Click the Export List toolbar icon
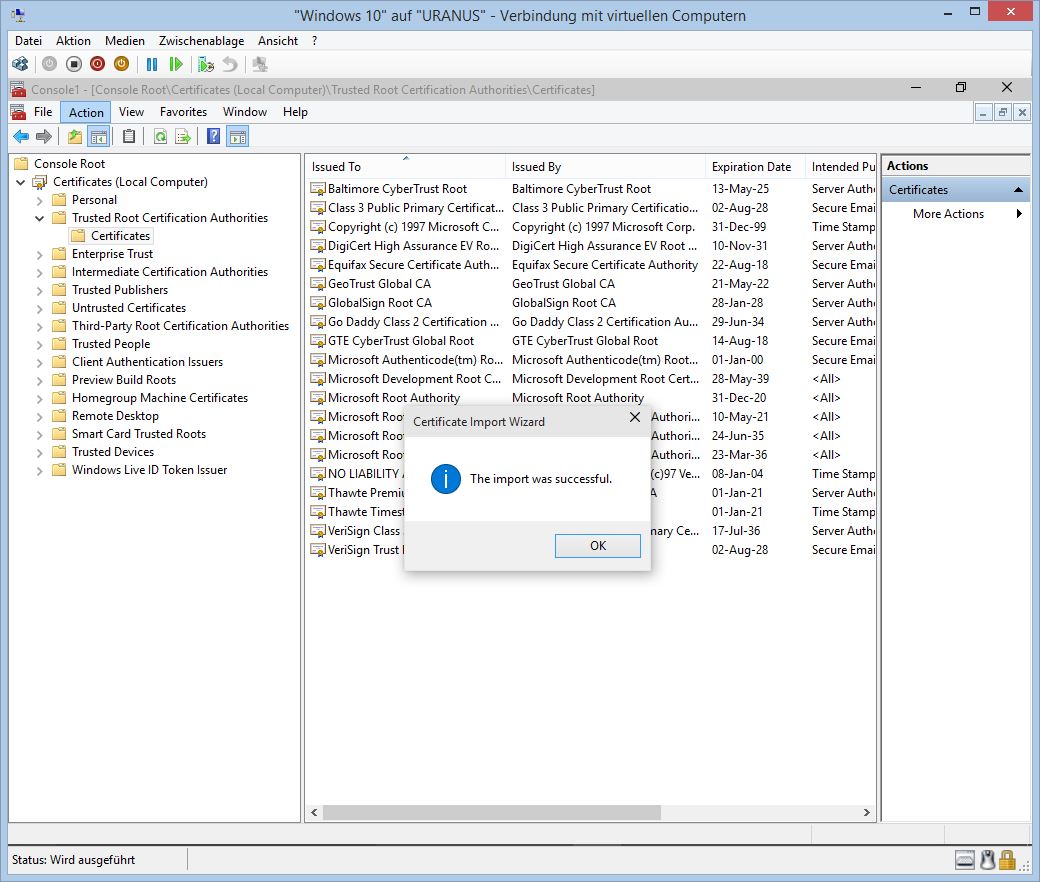This screenshot has width=1040, height=882. pos(183,137)
